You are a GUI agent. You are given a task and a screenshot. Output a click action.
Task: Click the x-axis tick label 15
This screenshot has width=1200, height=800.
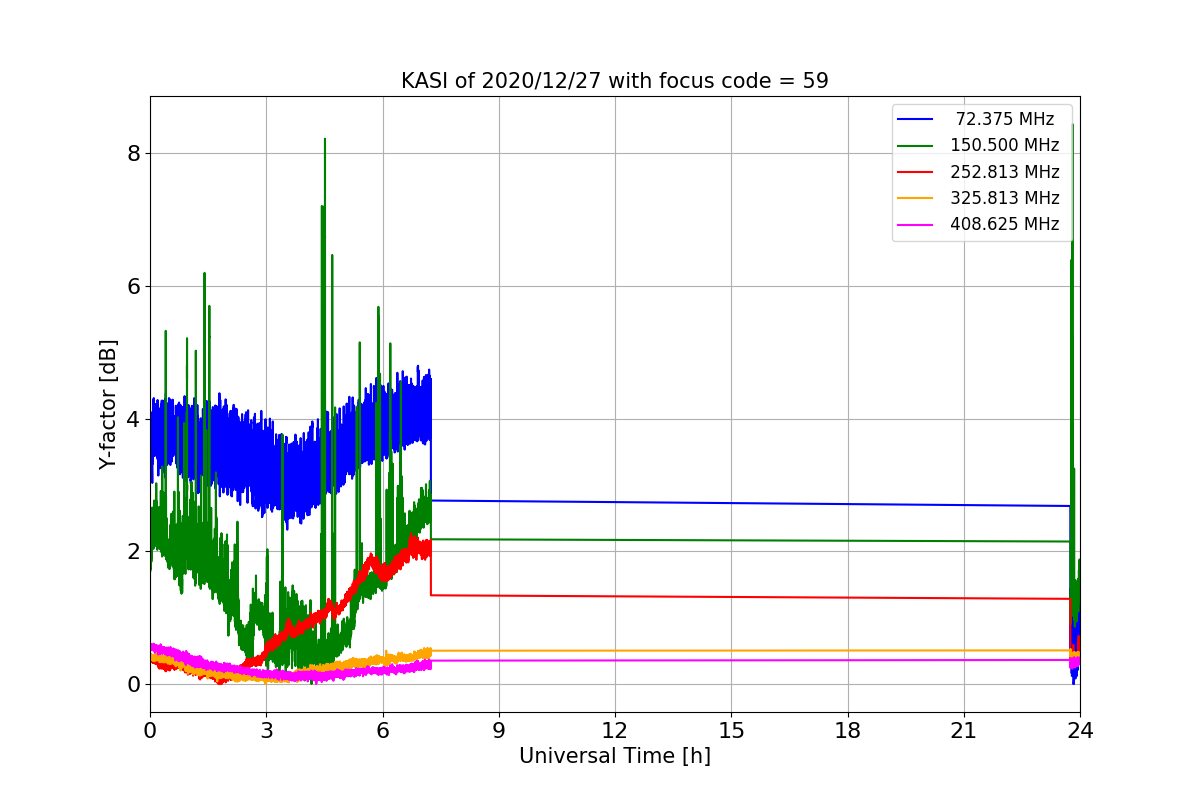(x=731, y=731)
